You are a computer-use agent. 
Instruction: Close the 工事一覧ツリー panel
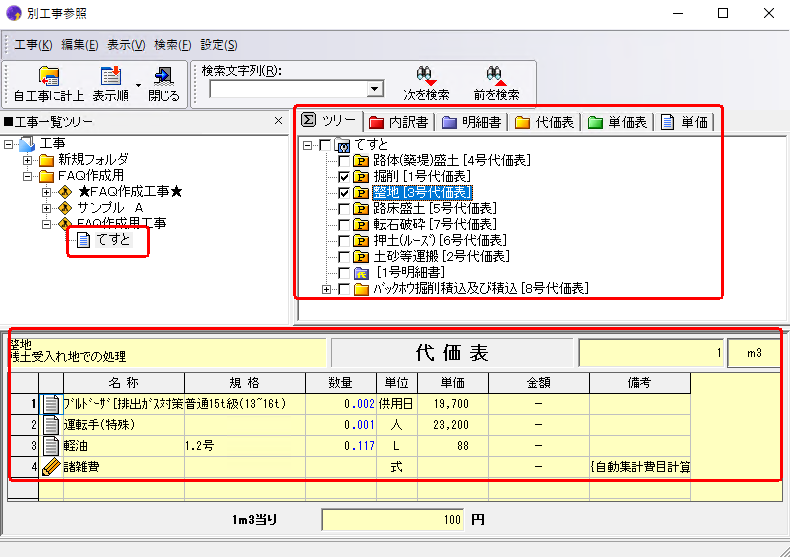point(279,121)
